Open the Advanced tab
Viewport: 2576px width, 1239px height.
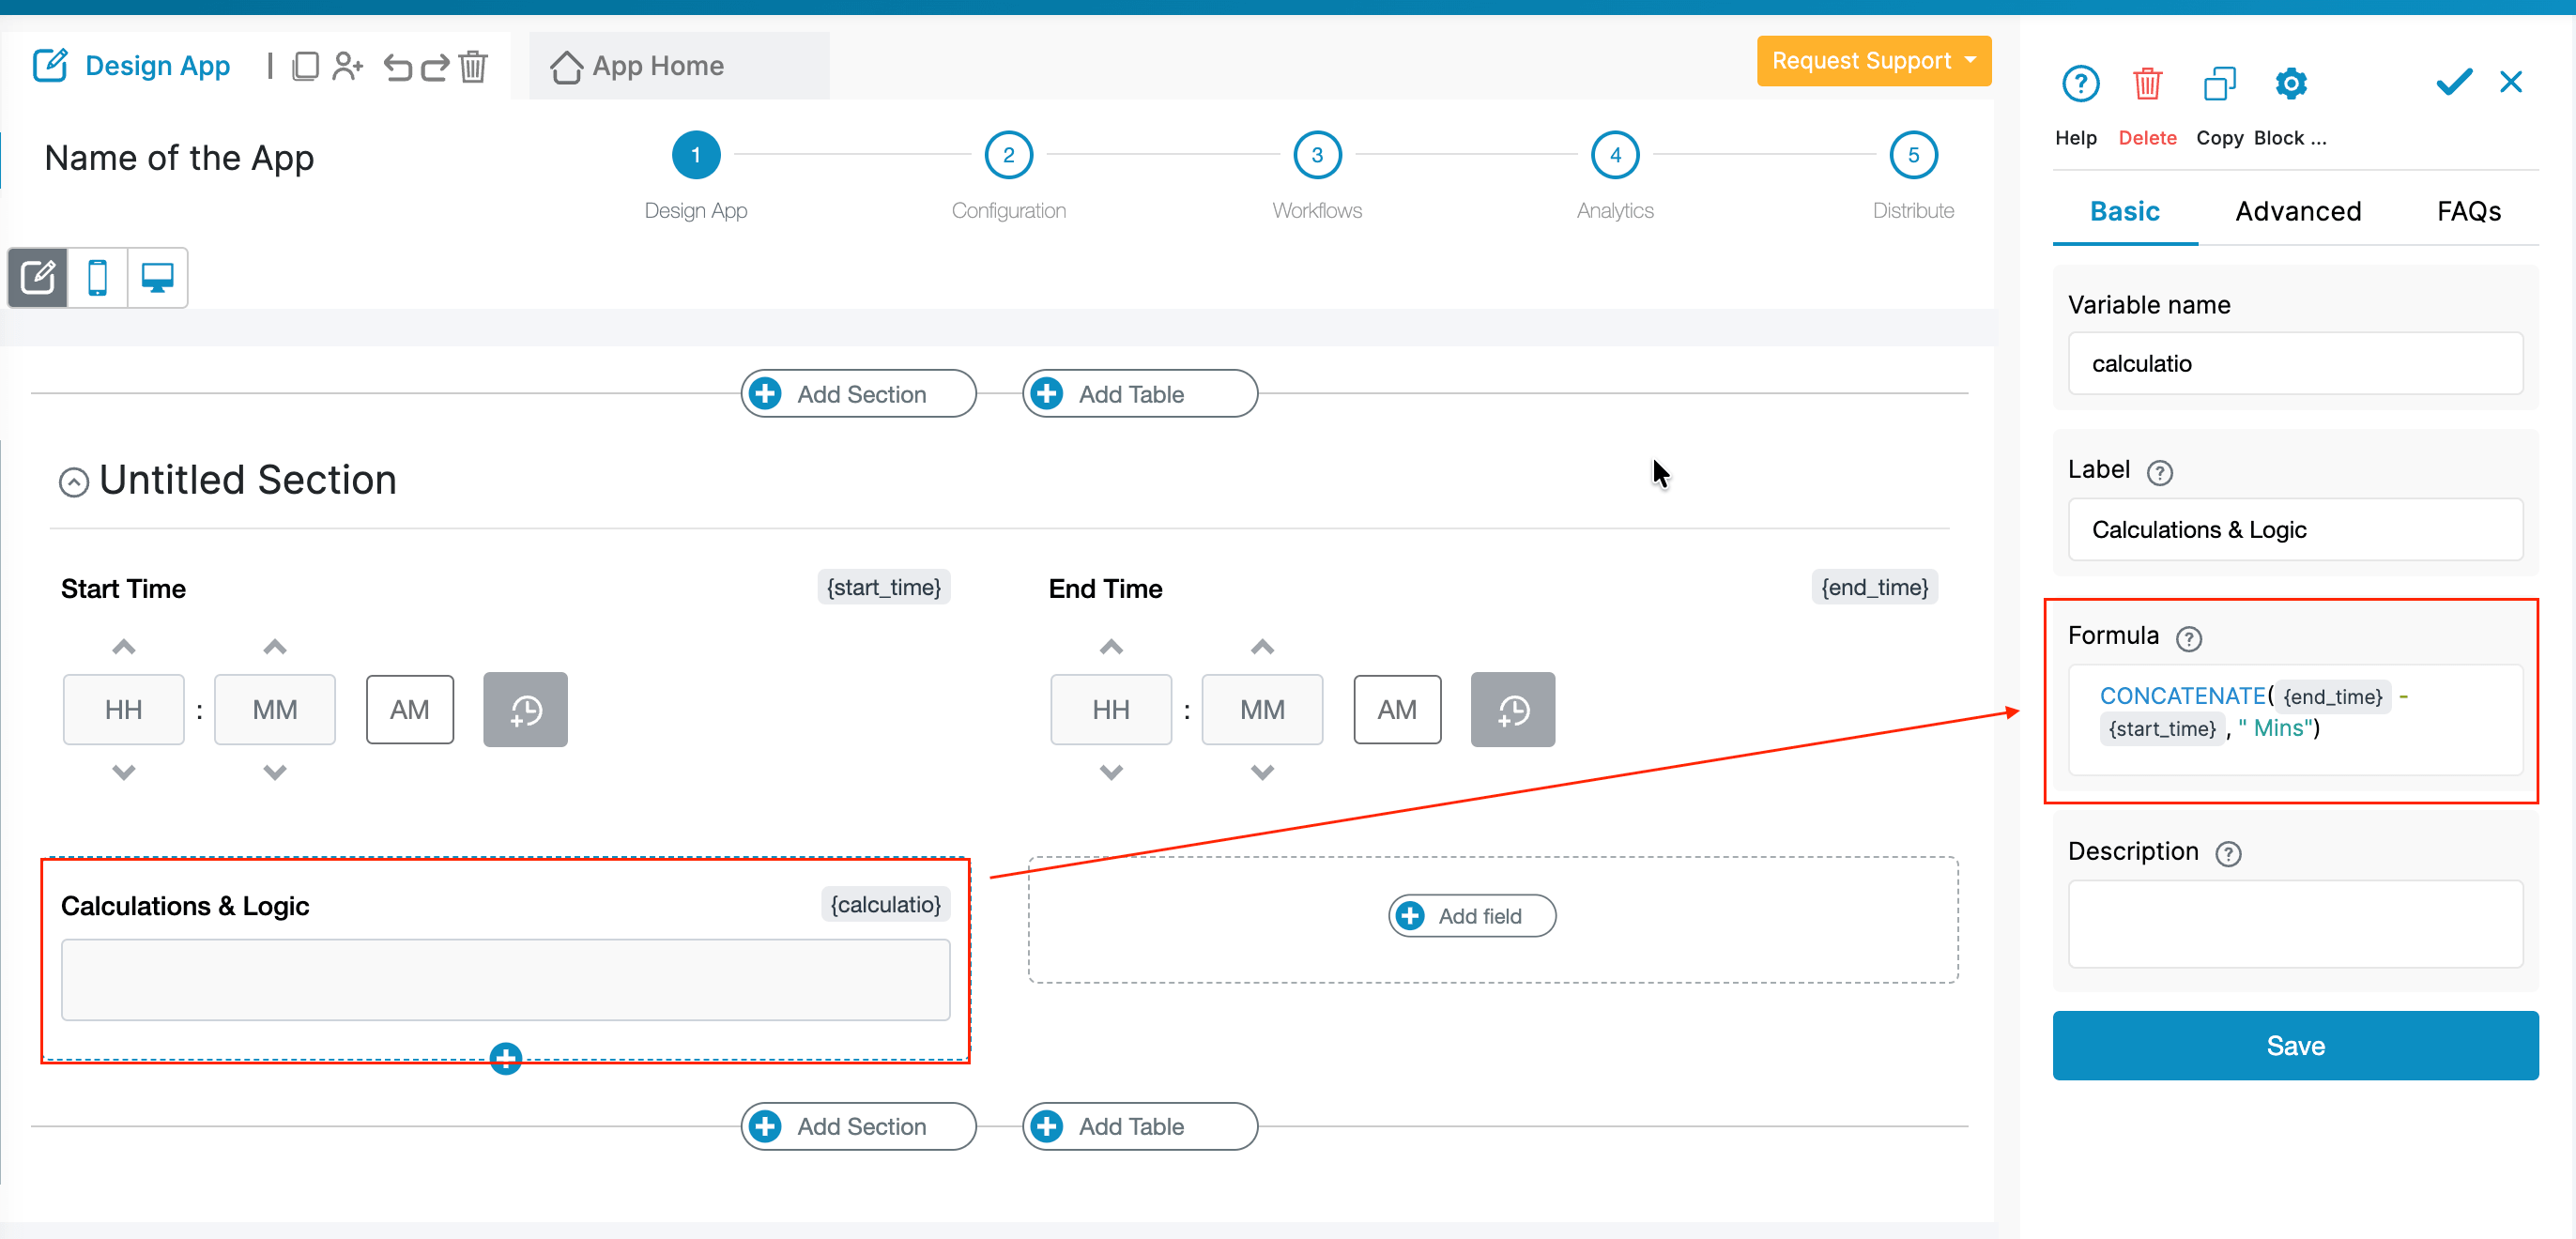click(x=2297, y=211)
